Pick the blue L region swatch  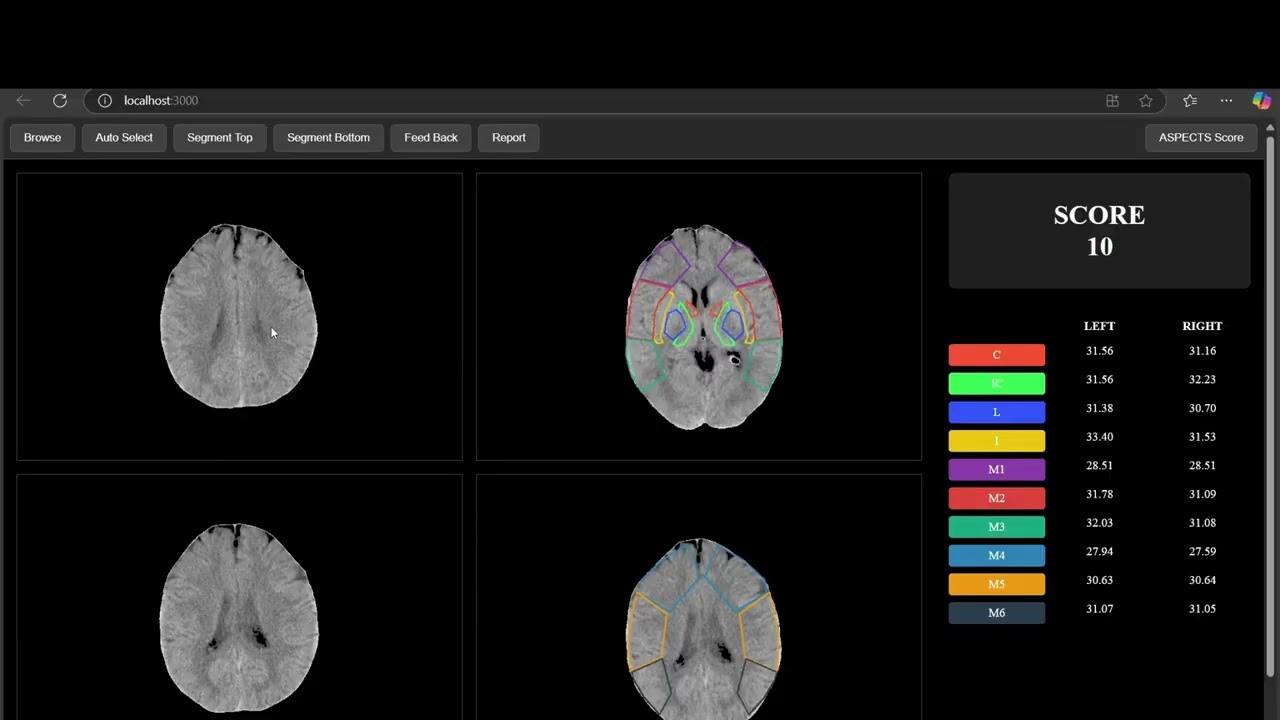997,412
